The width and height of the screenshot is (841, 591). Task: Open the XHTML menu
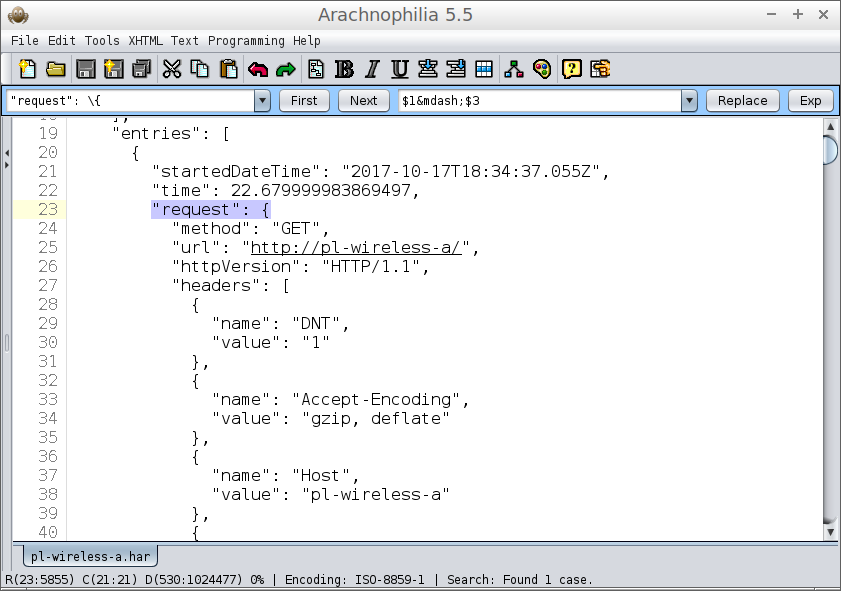(145, 41)
